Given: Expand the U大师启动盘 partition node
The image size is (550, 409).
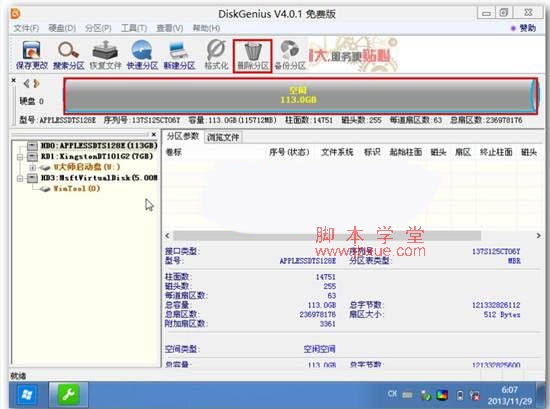Looking at the screenshot, I should click(x=33, y=167).
